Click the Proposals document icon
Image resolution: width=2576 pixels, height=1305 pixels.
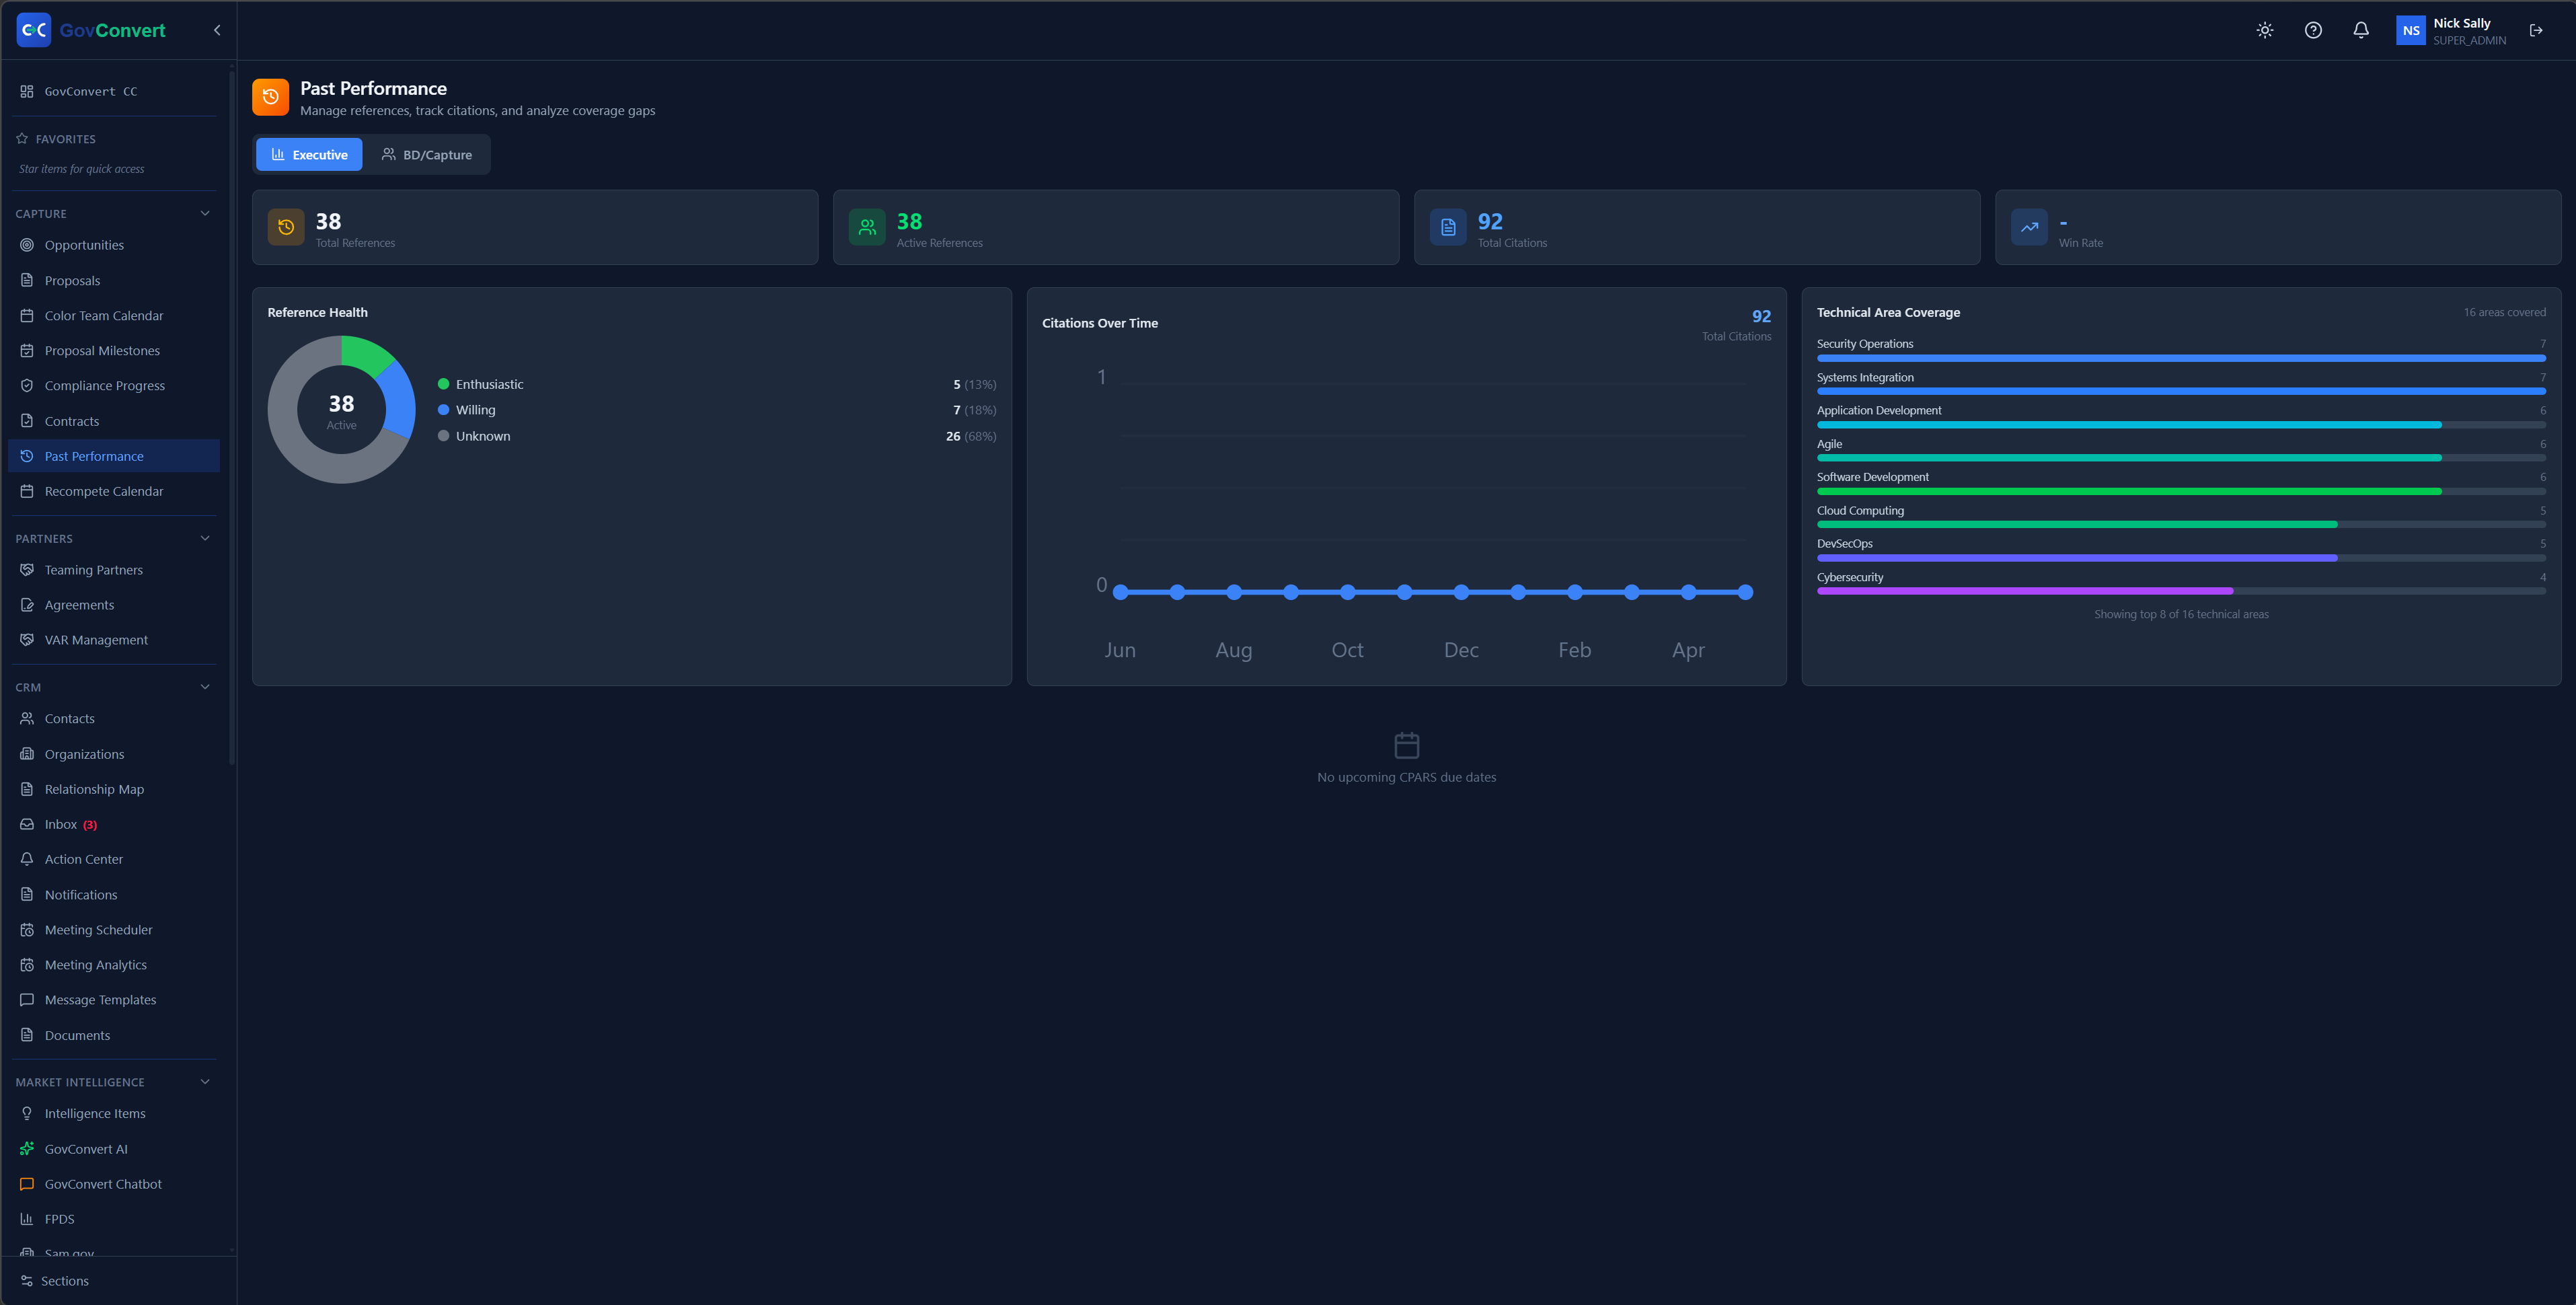(x=27, y=280)
